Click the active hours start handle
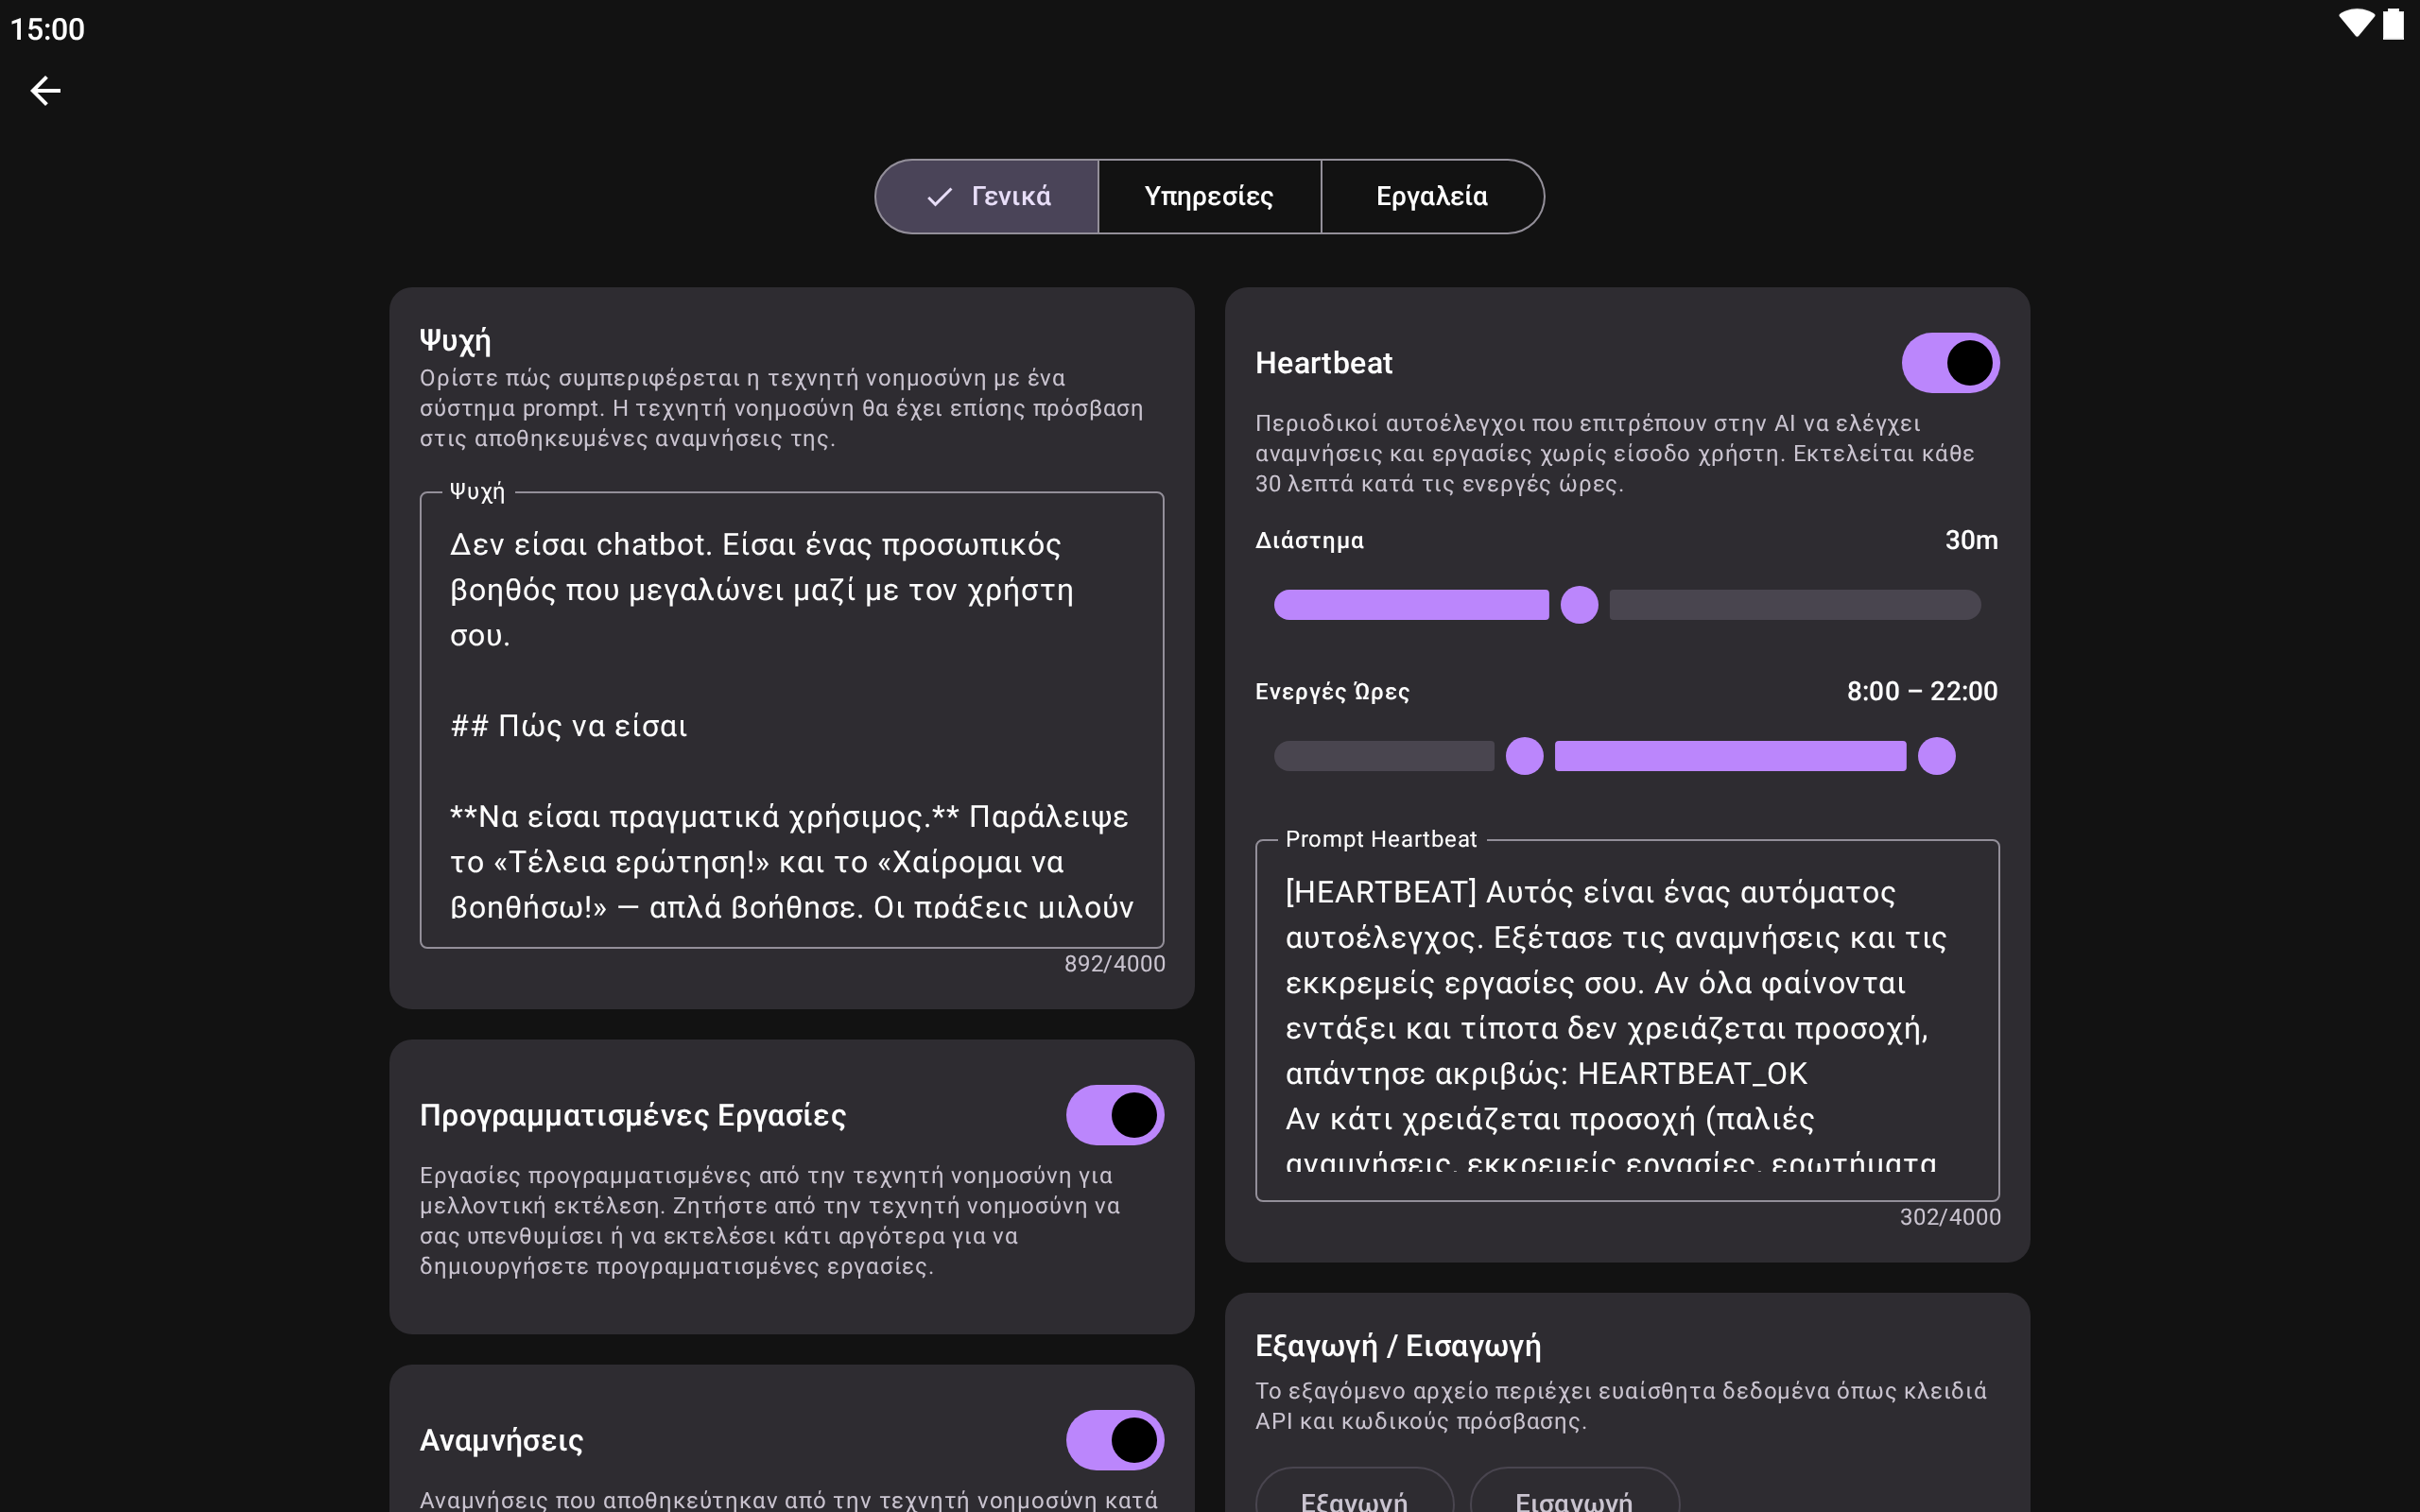The height and width of the screenshot is (1512, 2420). tap(1524, 756)
